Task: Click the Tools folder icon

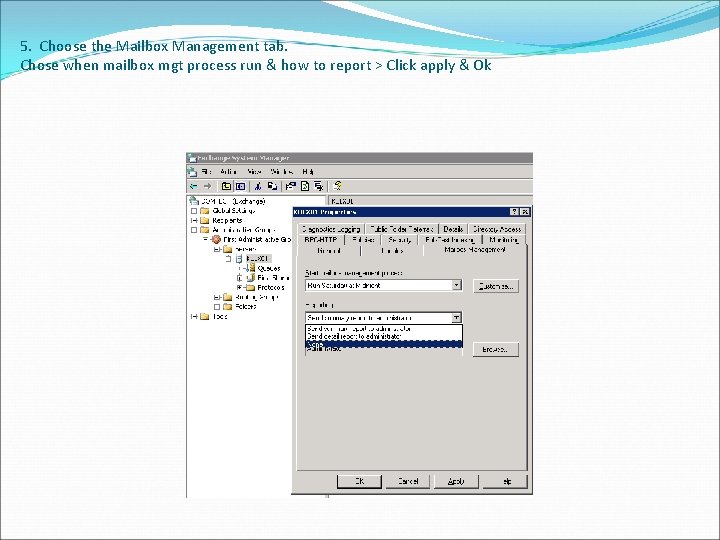Action: [x=205, y=316]
